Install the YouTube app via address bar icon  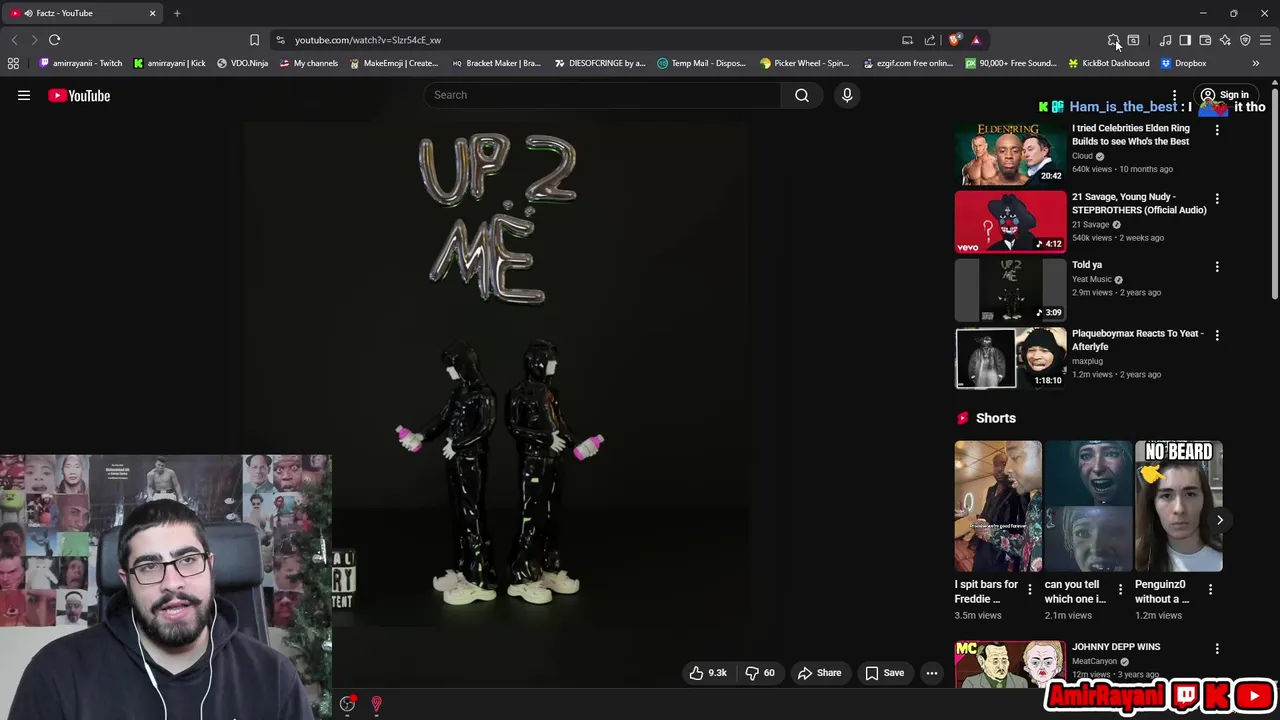tap(907, 40)
